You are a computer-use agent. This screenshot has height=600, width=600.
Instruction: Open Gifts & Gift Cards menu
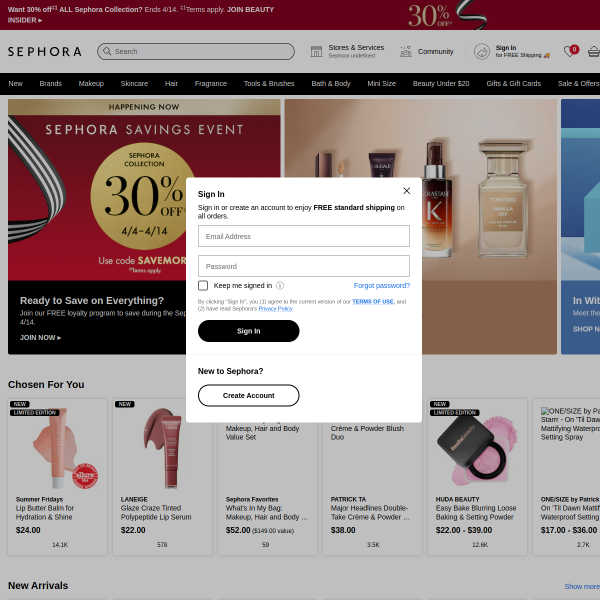[x=514, y=83]
